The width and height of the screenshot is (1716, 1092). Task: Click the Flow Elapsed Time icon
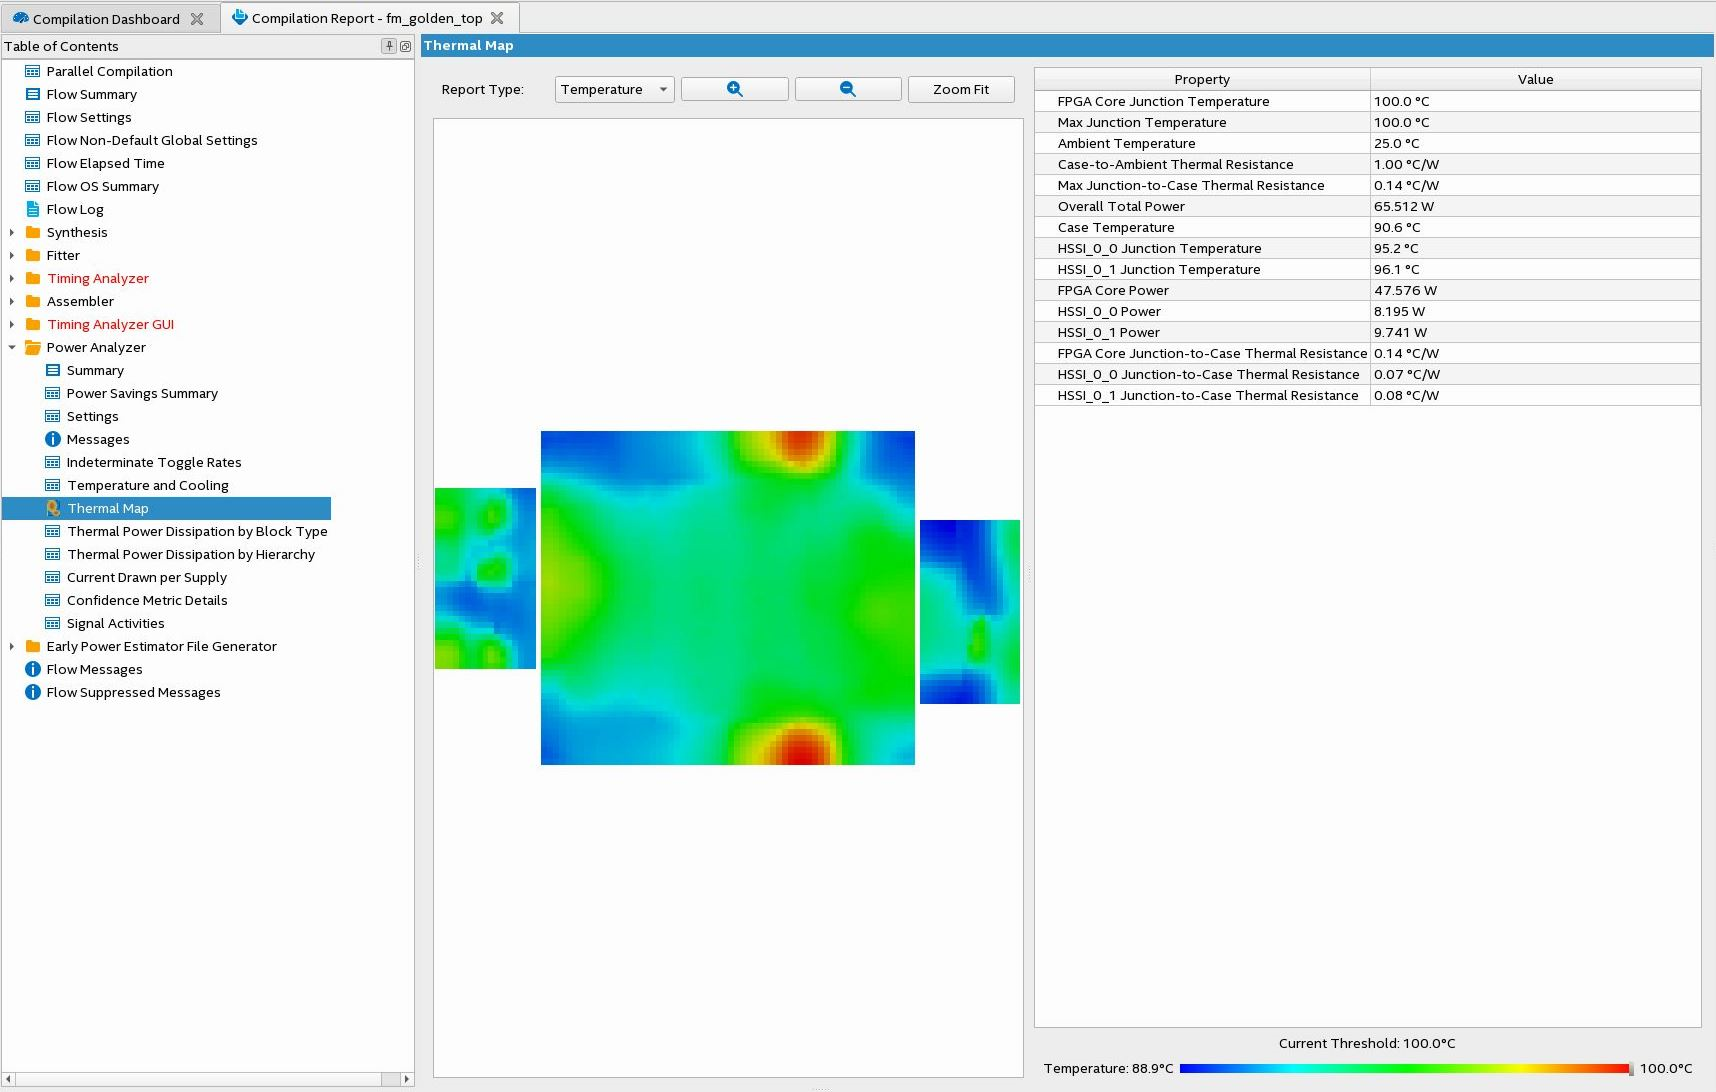33,163
